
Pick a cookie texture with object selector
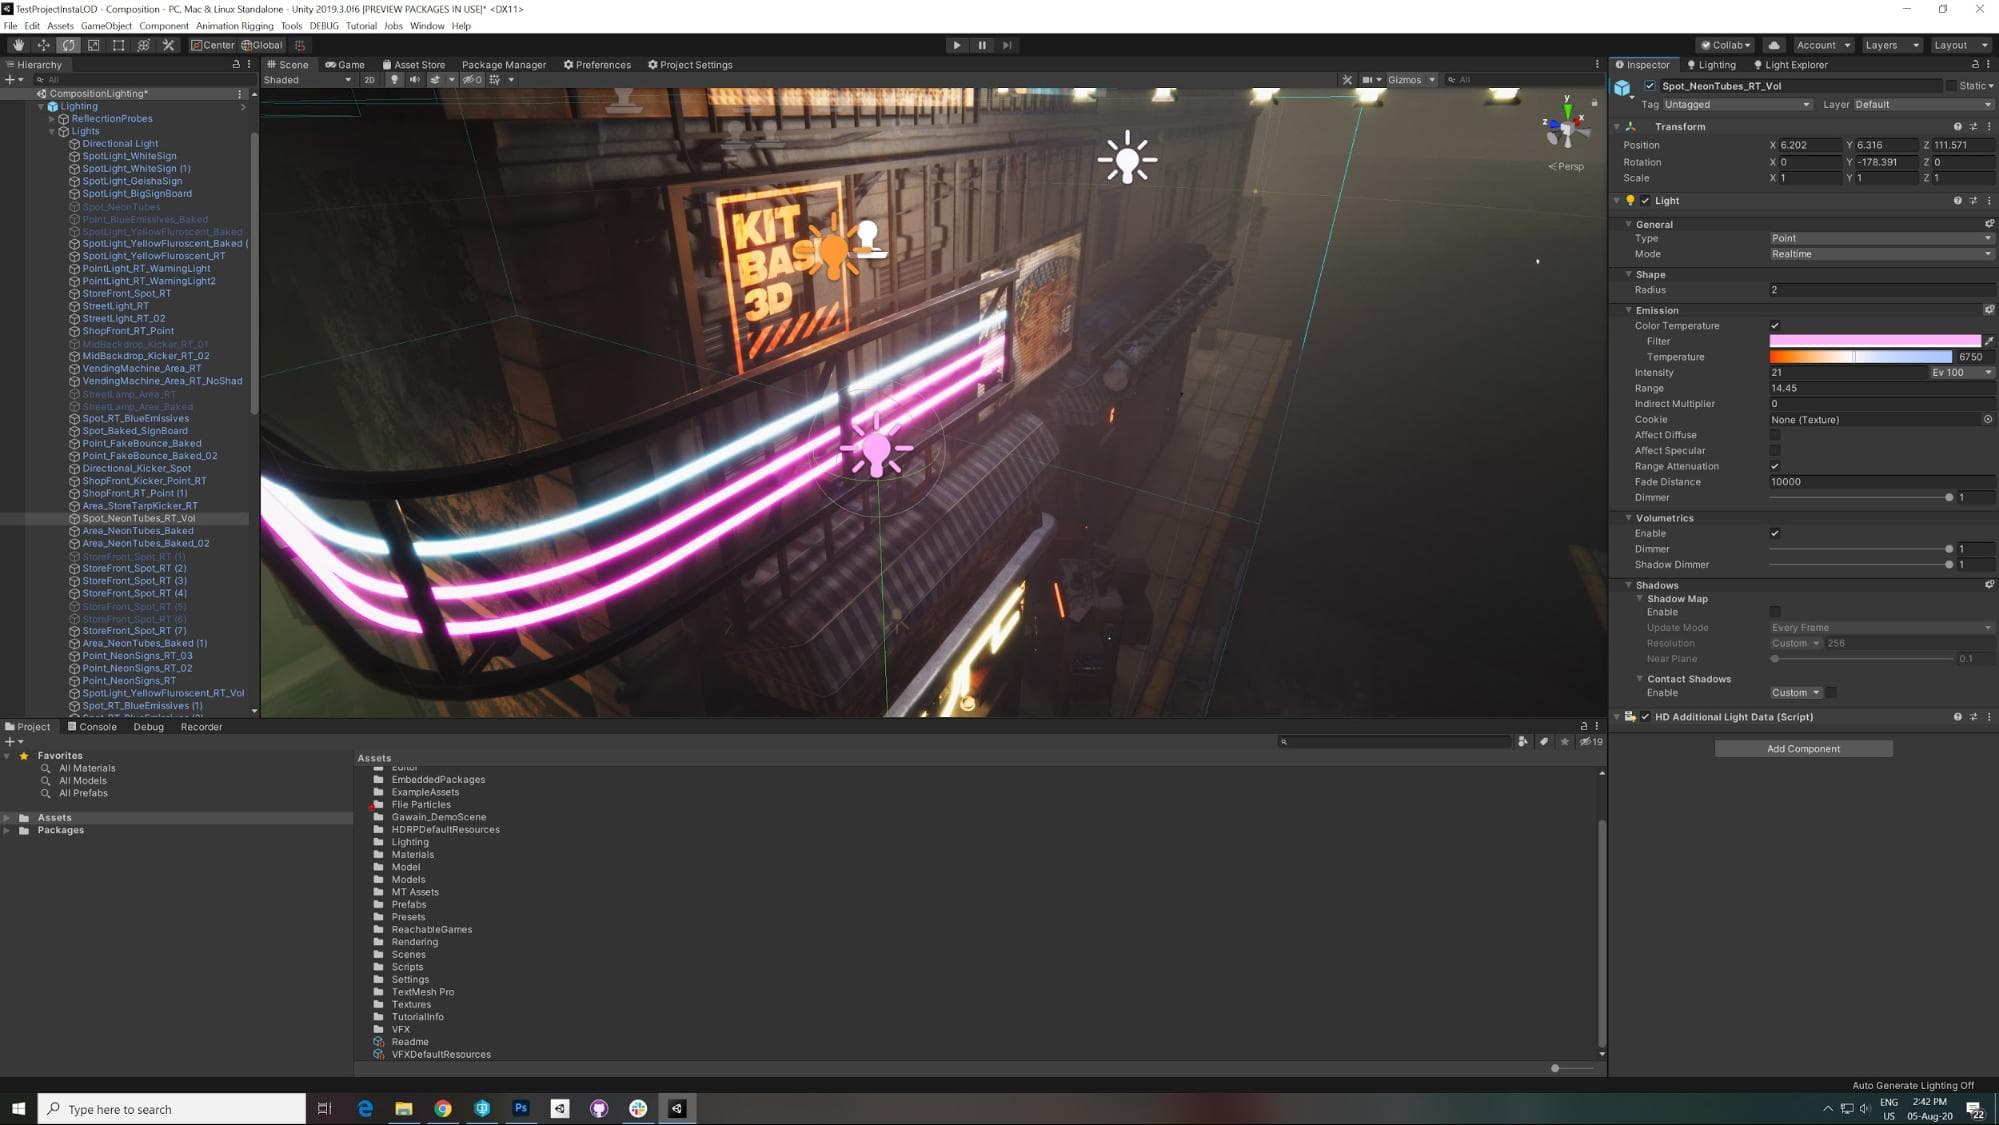[1987, 420]
